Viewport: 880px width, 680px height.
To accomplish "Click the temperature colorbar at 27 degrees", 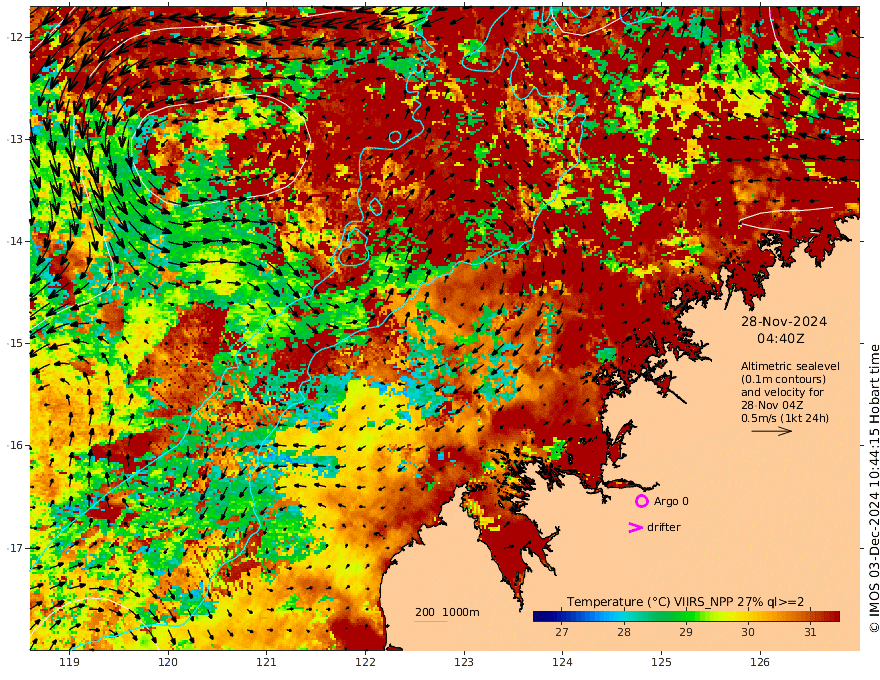I will point(562,617).
